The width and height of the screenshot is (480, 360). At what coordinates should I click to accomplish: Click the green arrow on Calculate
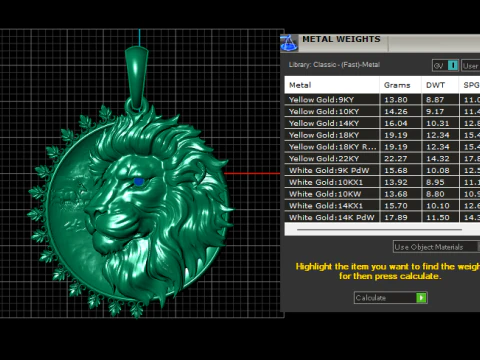[421, 298]
